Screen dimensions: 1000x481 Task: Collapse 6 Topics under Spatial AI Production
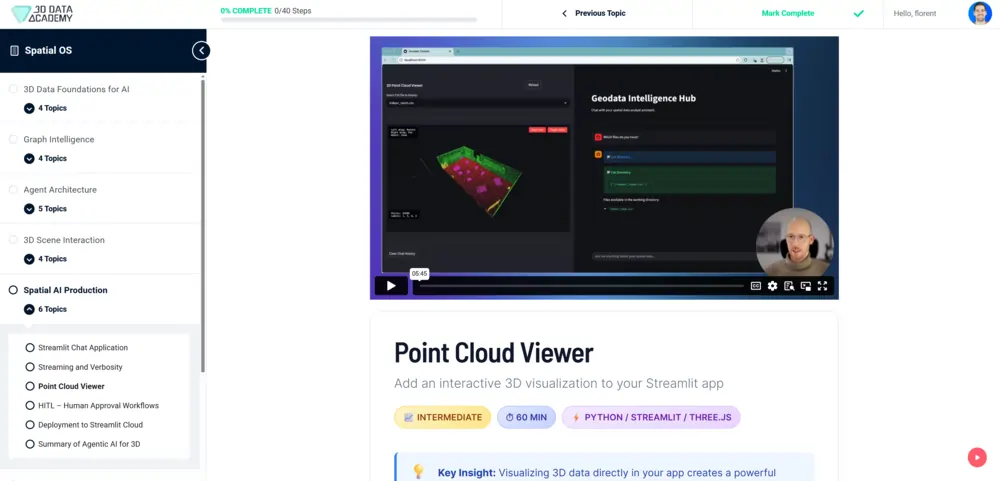pos(45,309)
